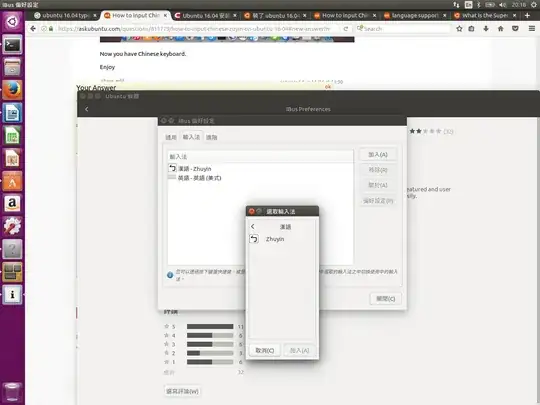Open the 通用 tab in IBus preferences
The image size is (540, 405).
(x=171, y=137)
